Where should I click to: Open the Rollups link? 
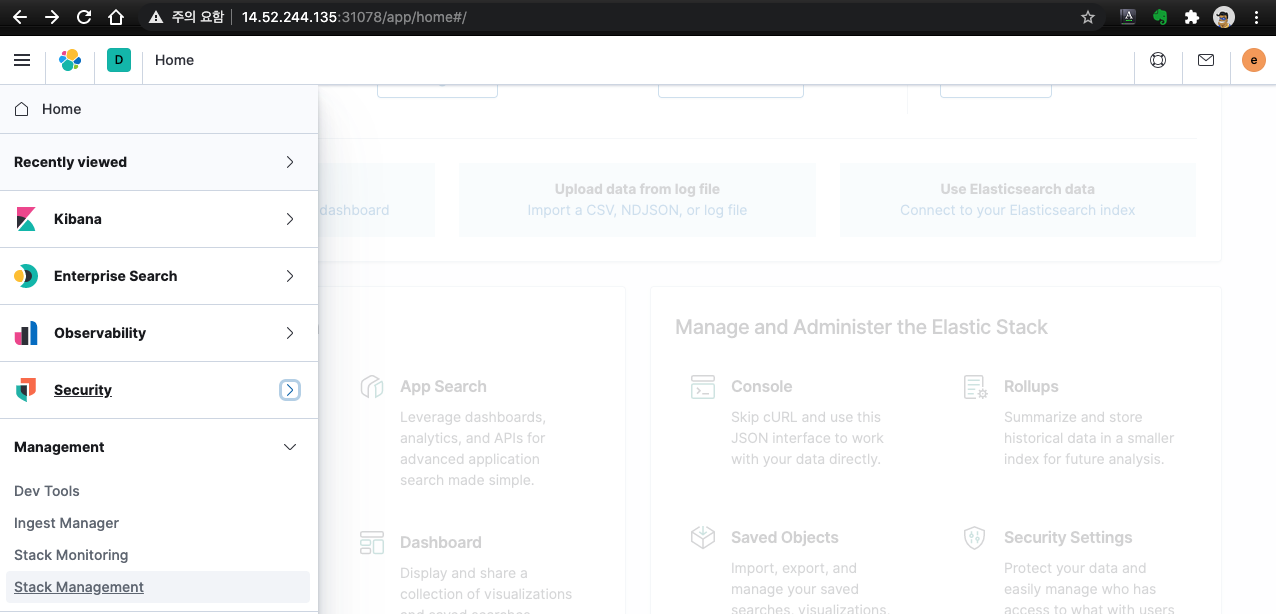tap(1031, 387)
